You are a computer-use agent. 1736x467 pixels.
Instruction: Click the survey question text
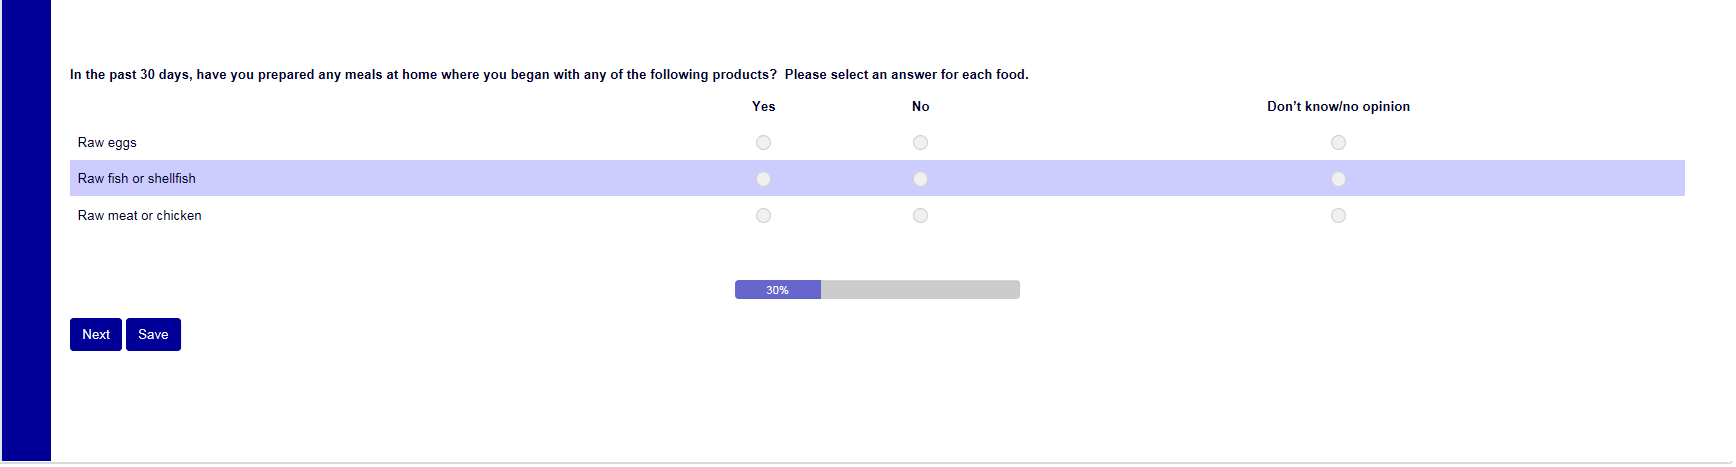coord(549,75)
